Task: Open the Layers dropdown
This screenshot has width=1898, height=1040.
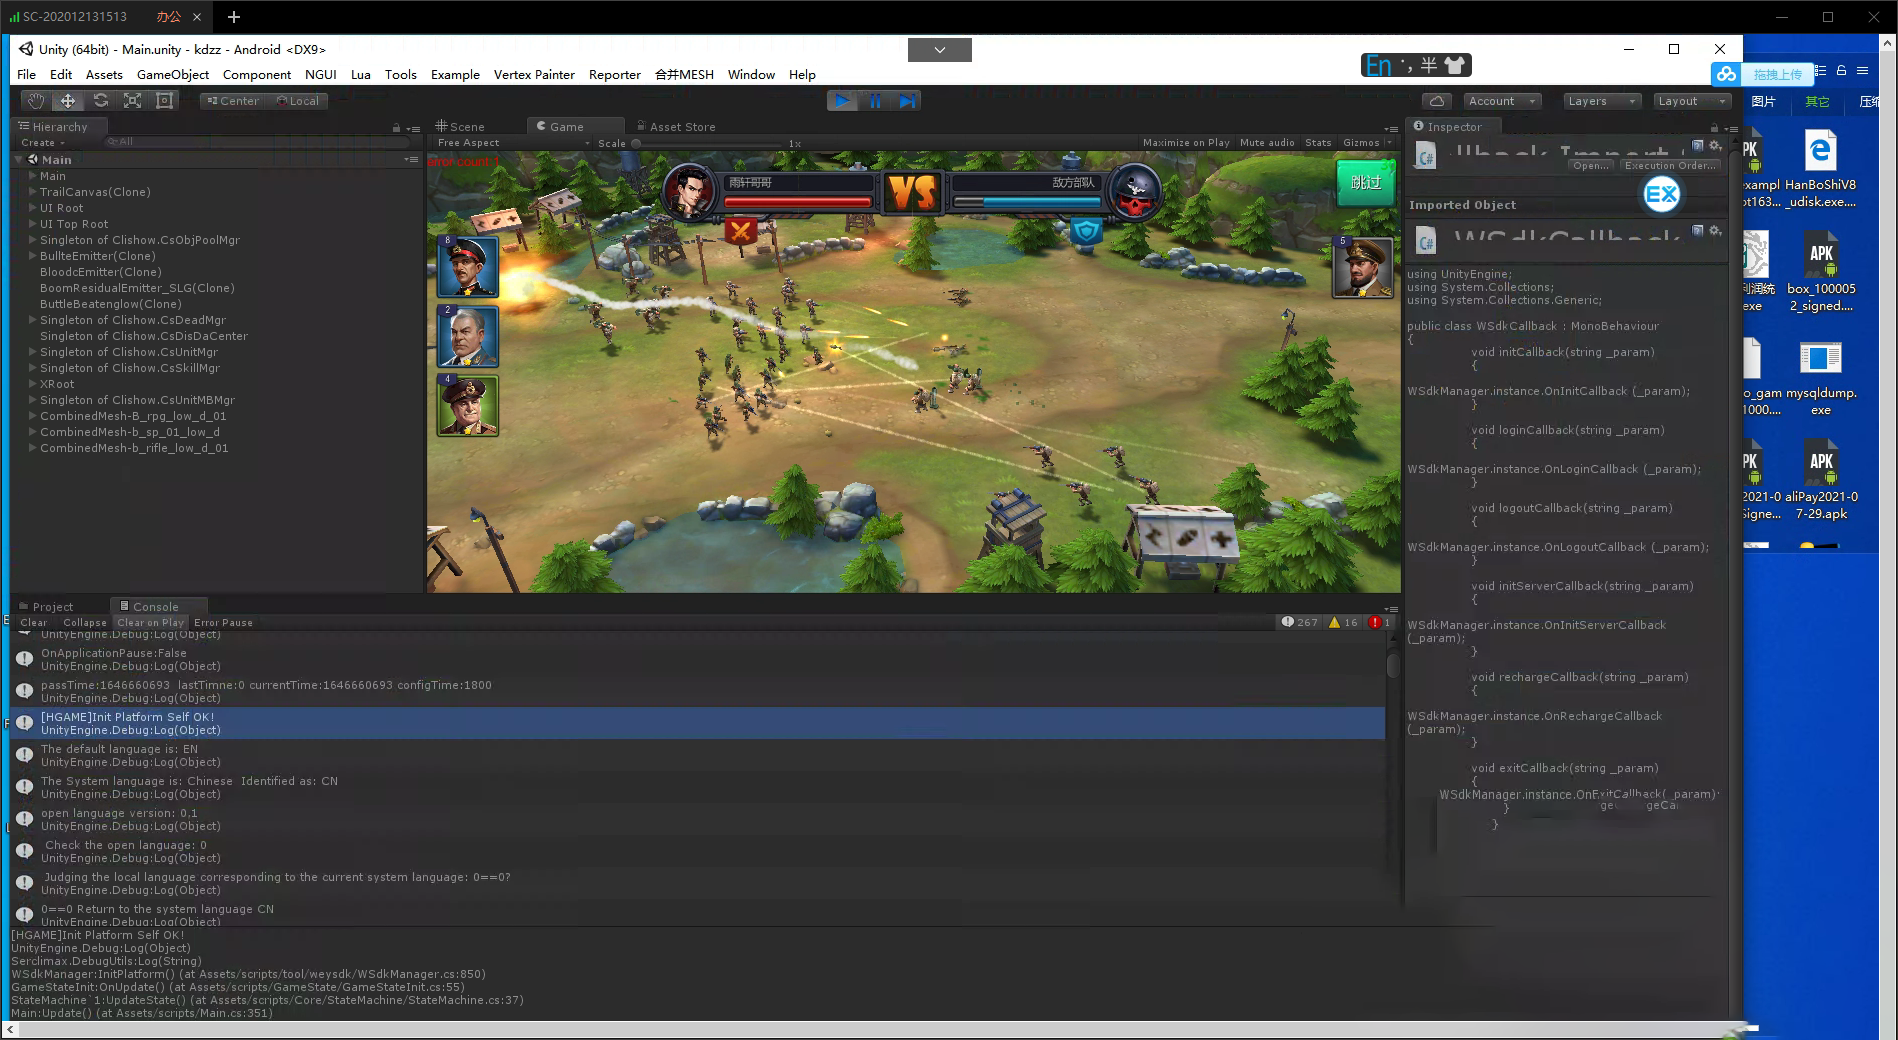Action: click(x=1601, y=101)
